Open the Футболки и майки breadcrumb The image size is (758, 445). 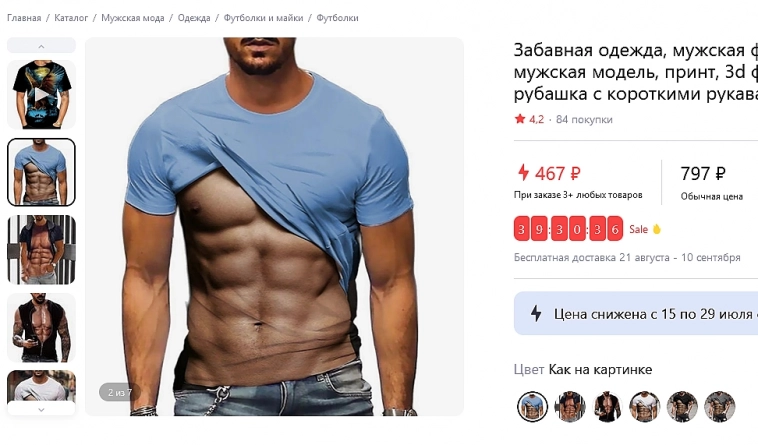click(x=263, y=18)
